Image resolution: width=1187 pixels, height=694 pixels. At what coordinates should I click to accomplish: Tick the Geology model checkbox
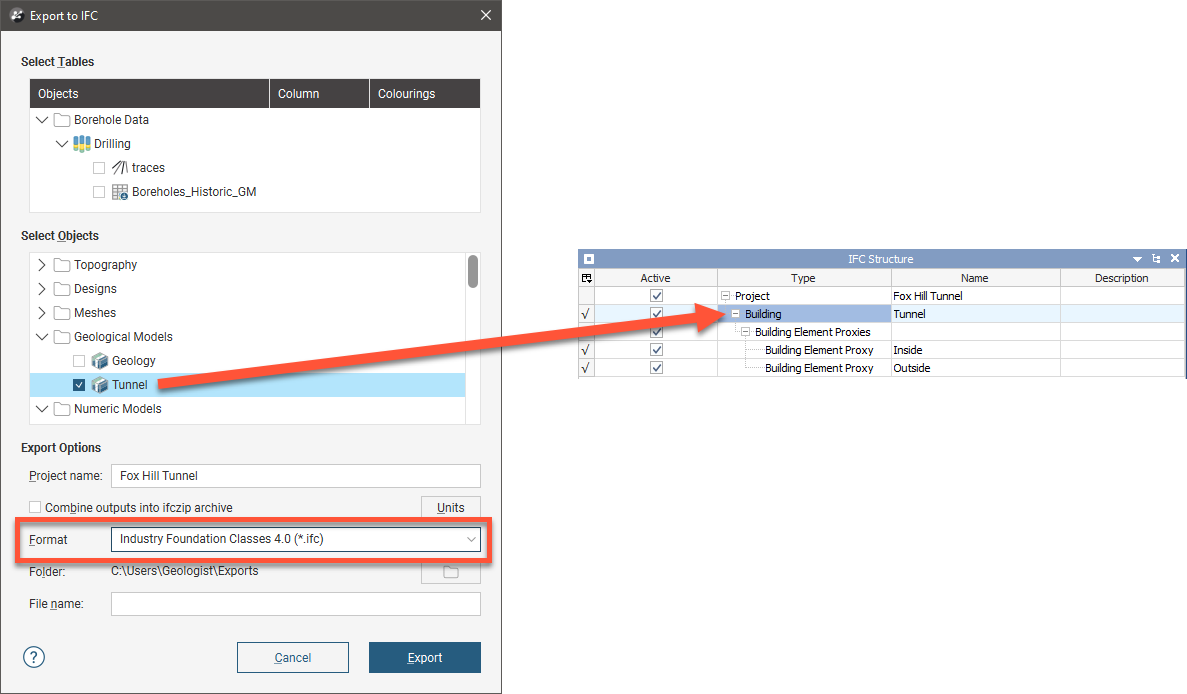tap(79, 361)
